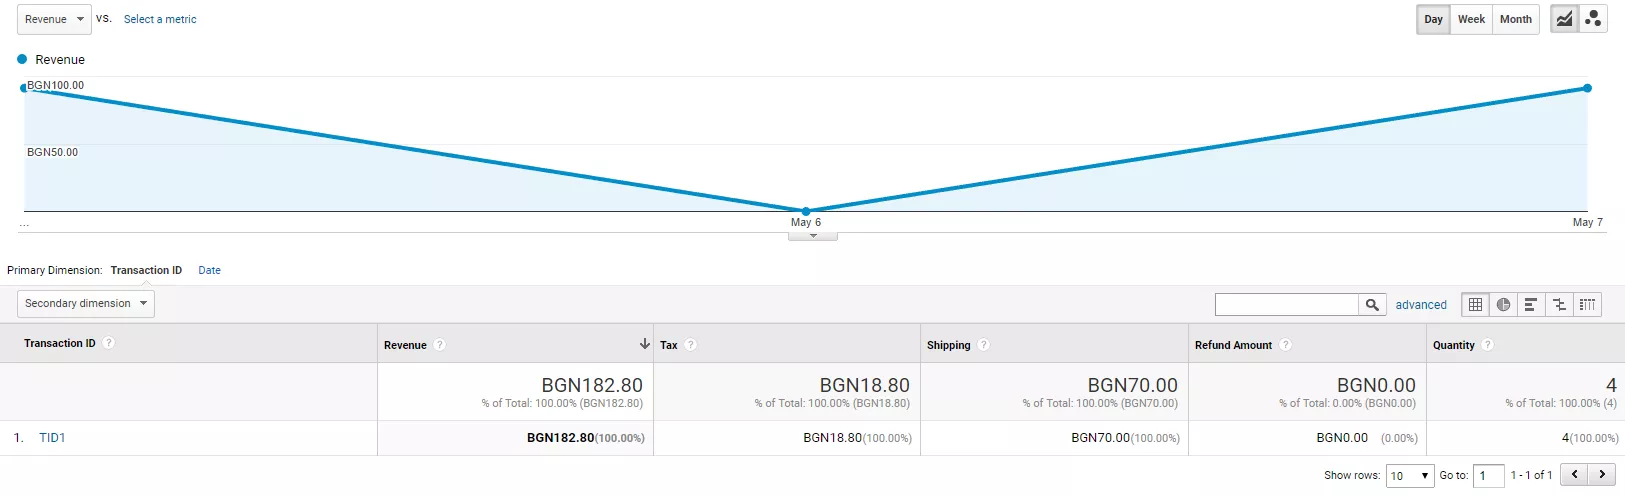Expand the chart annotations drawer arrow
This screenshot has height=496, width=1625.
point(813,236)
